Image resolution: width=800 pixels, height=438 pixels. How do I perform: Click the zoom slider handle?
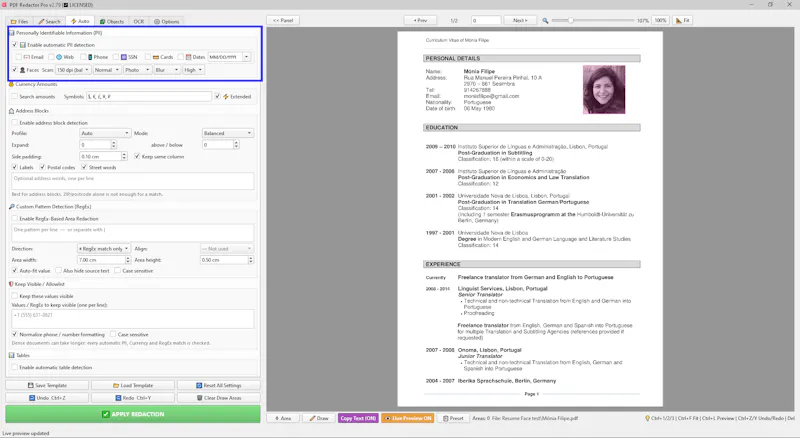(x=570, y=20)
